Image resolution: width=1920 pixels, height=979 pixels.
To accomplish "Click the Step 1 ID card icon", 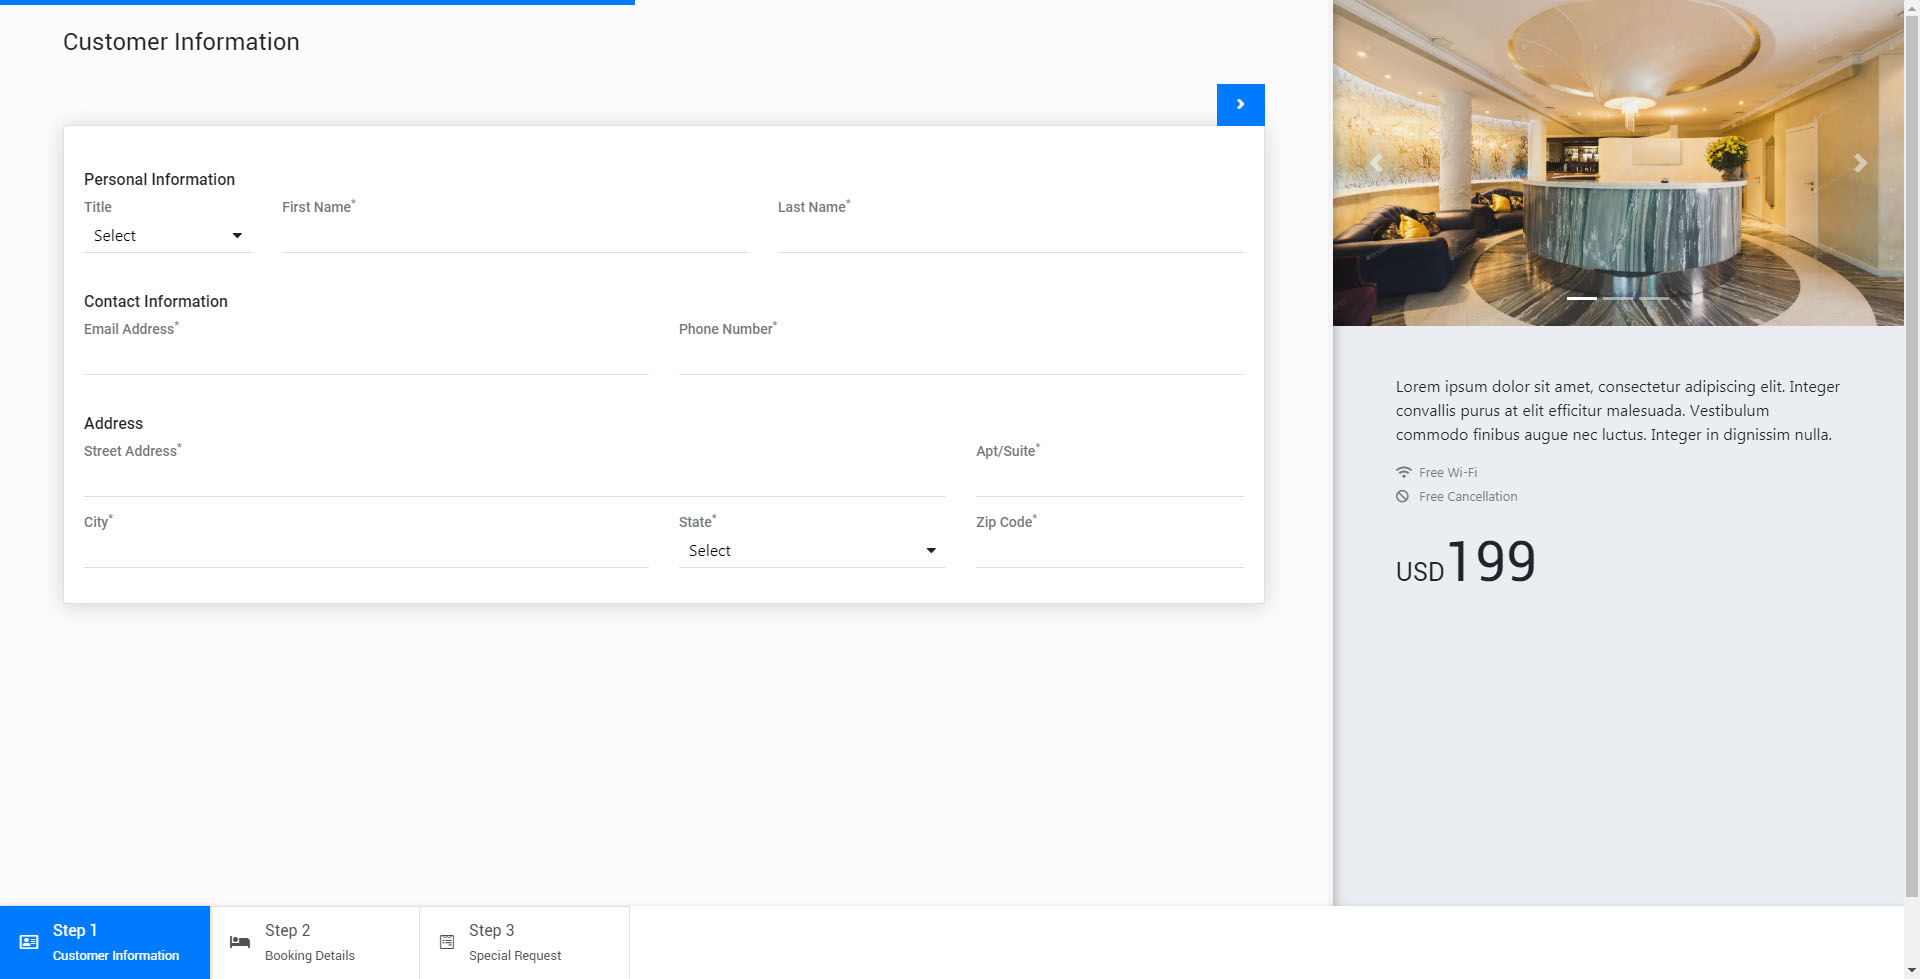I will (x=29, y=942).
